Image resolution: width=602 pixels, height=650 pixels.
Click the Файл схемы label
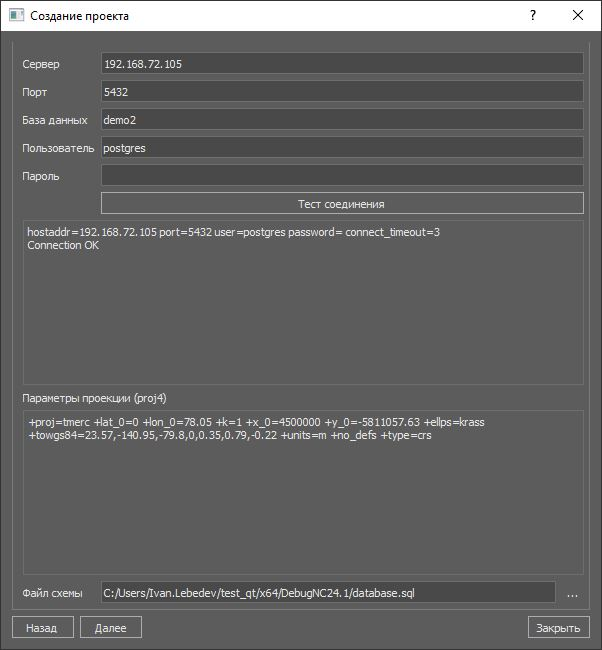52,593
